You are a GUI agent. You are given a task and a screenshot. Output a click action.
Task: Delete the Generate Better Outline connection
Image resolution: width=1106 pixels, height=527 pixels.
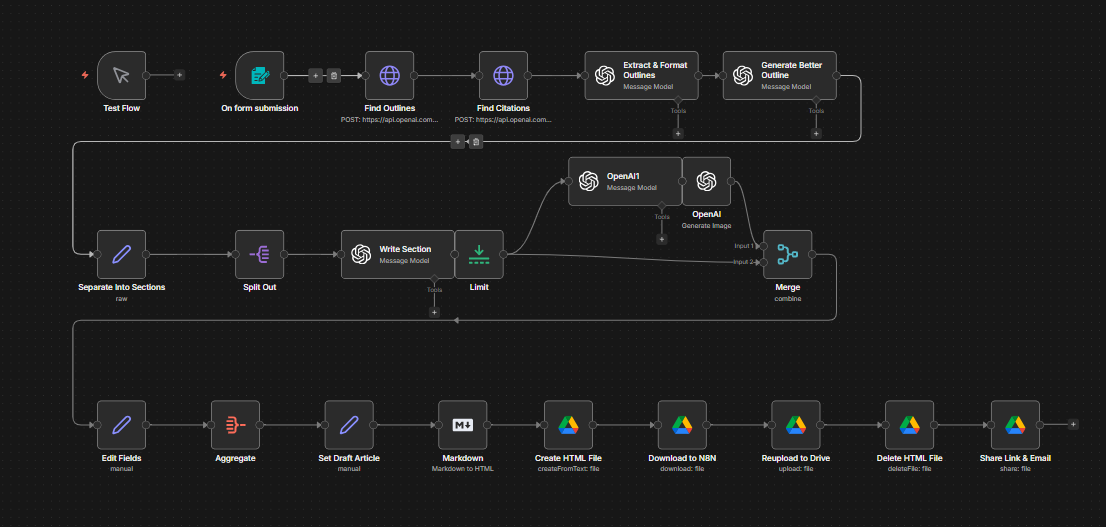(x=476, y=142)
